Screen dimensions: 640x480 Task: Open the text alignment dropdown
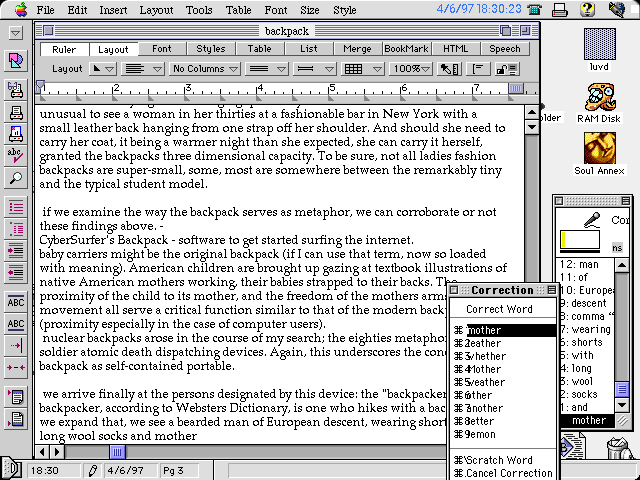[143, 69]
